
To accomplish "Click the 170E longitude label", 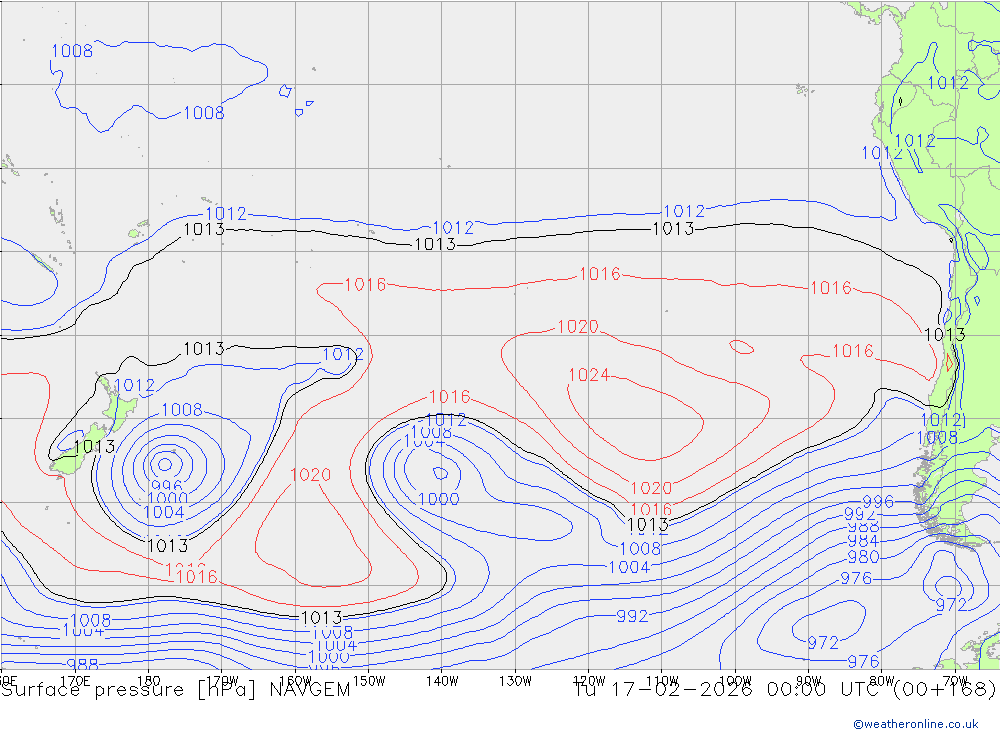I will click(x=75, y=681).
